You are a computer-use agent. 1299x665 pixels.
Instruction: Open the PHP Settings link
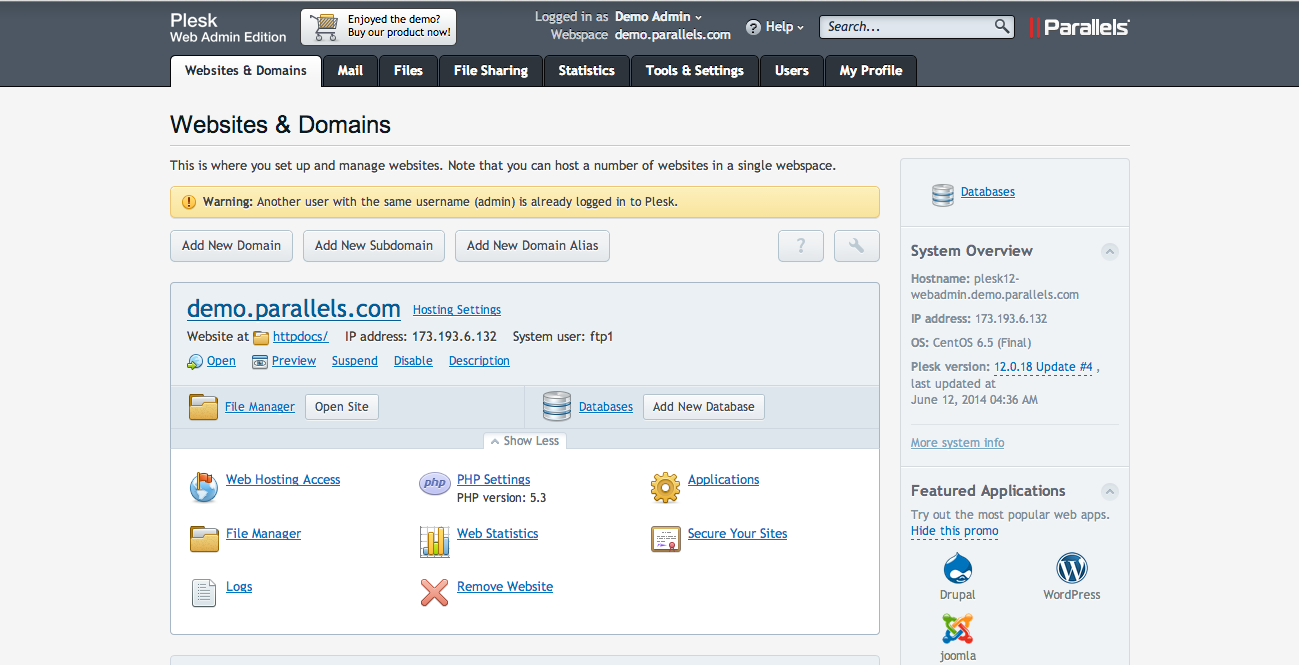point(494,480)
